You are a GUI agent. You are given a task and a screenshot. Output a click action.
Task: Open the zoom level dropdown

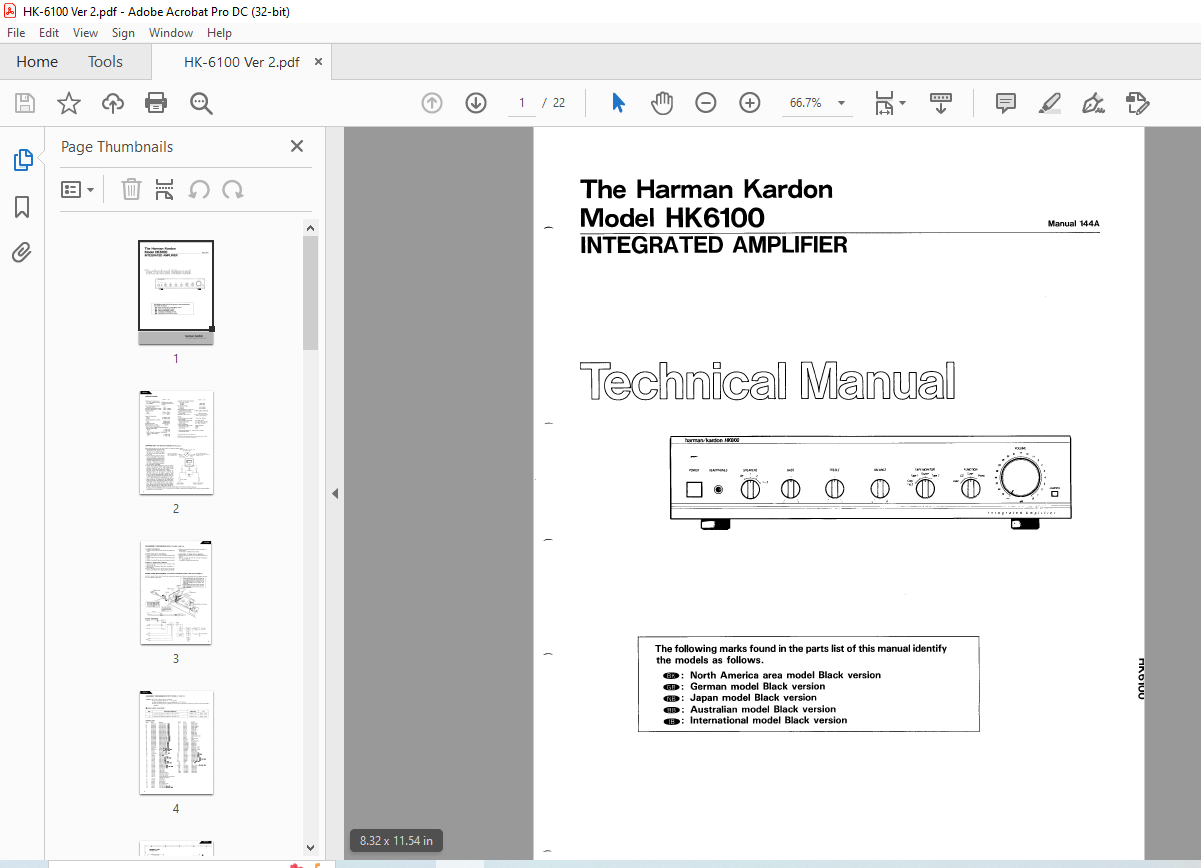(841, 103)
